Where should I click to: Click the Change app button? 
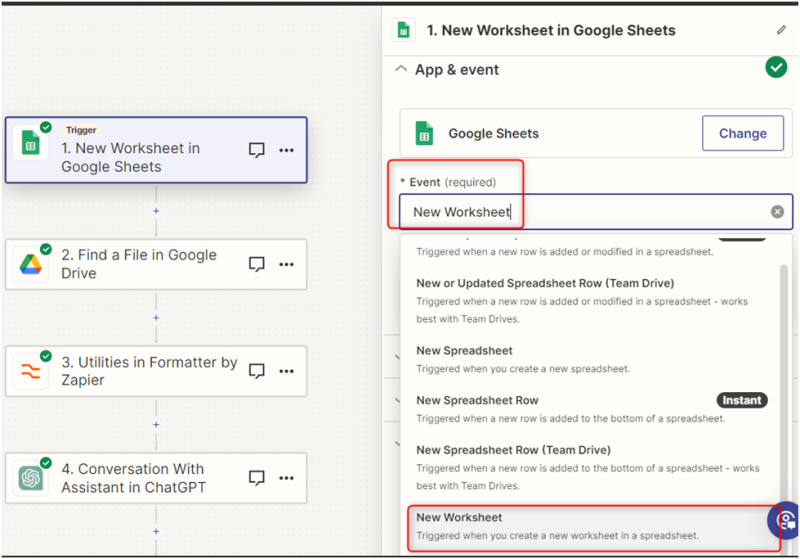[x=742, y=133]
